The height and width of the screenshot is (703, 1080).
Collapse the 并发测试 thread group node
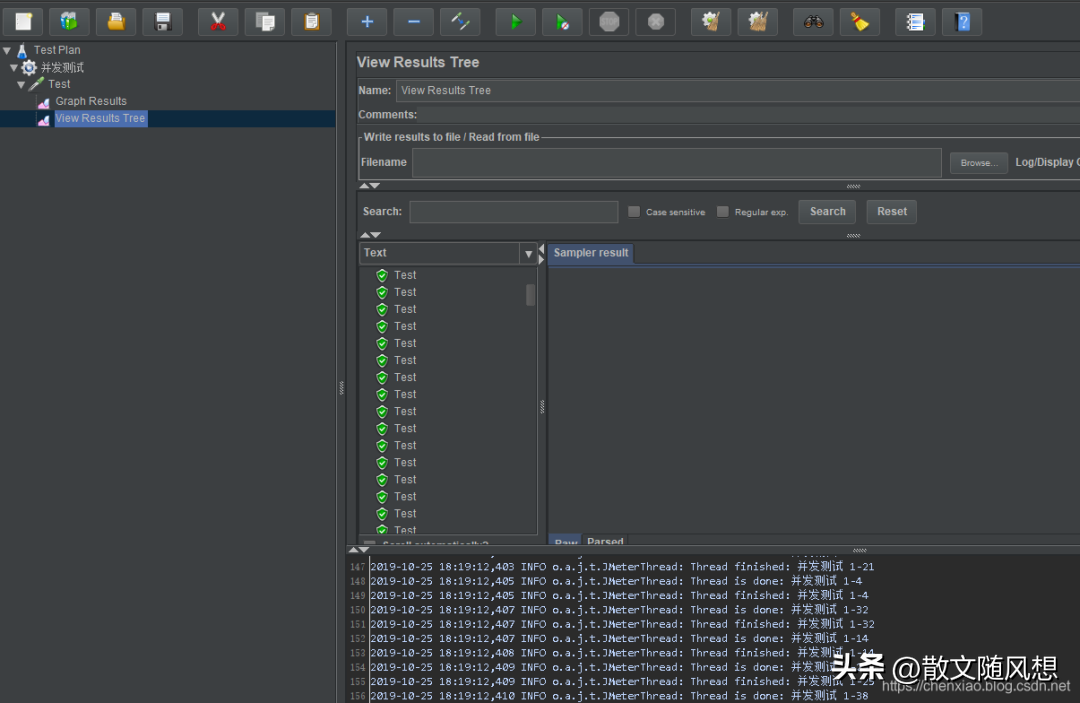point(13,67)
